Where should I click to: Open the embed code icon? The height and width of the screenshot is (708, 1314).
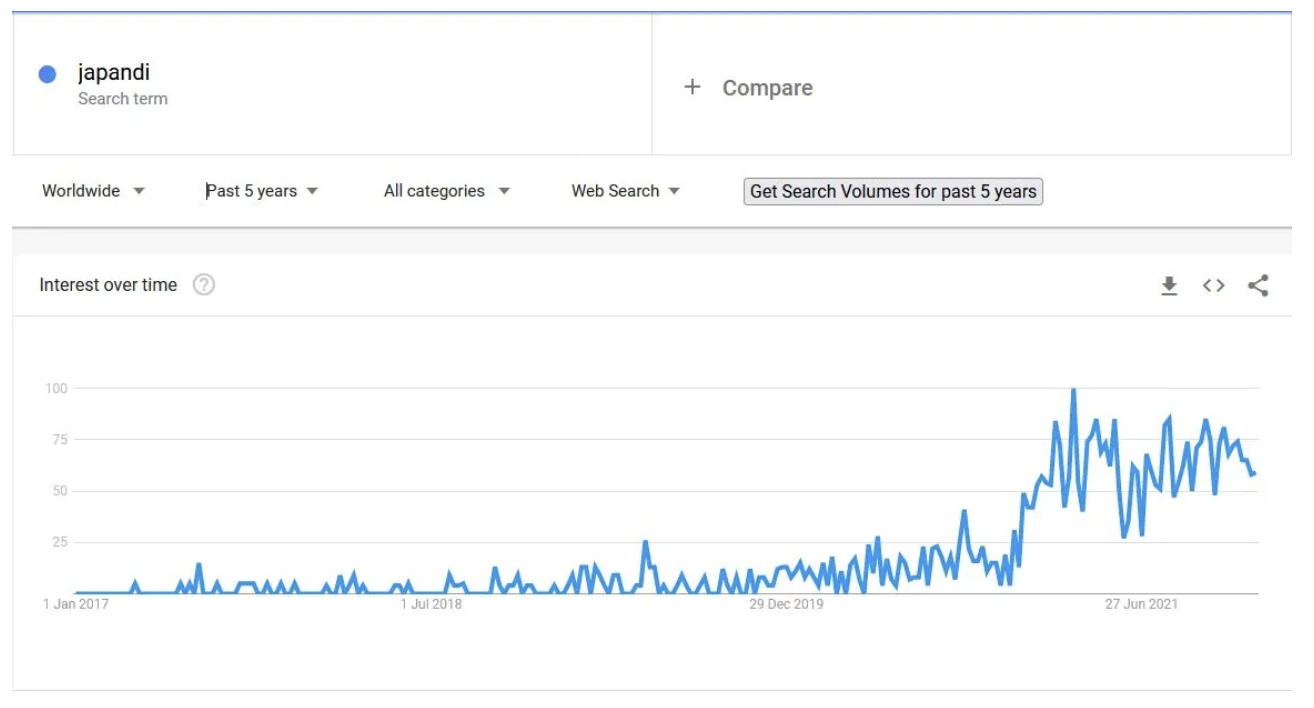pos(1214,286)
